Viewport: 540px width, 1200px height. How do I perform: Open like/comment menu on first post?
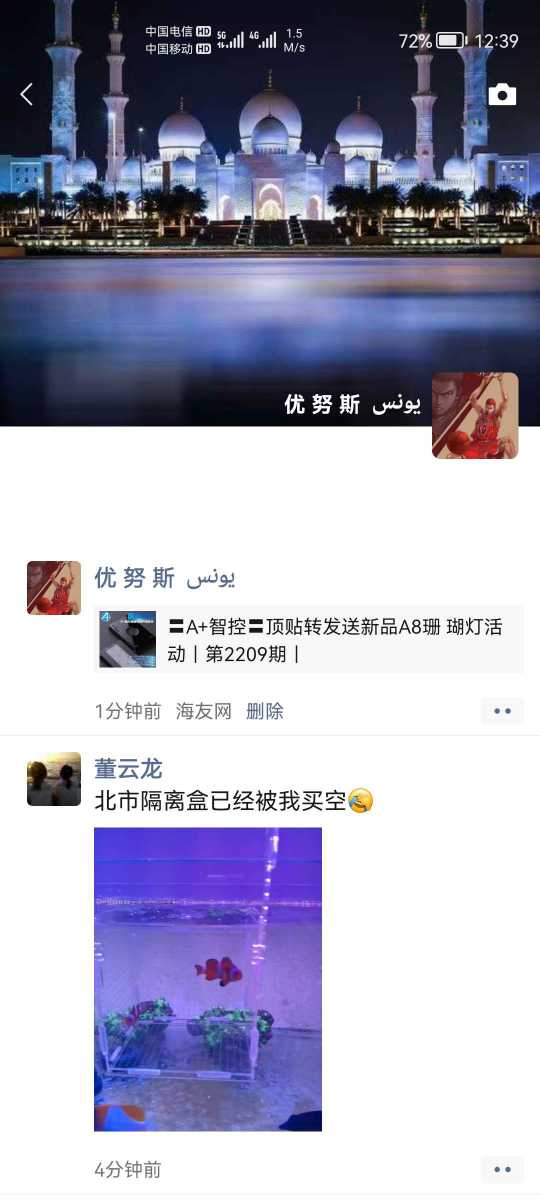click(502, 711)
